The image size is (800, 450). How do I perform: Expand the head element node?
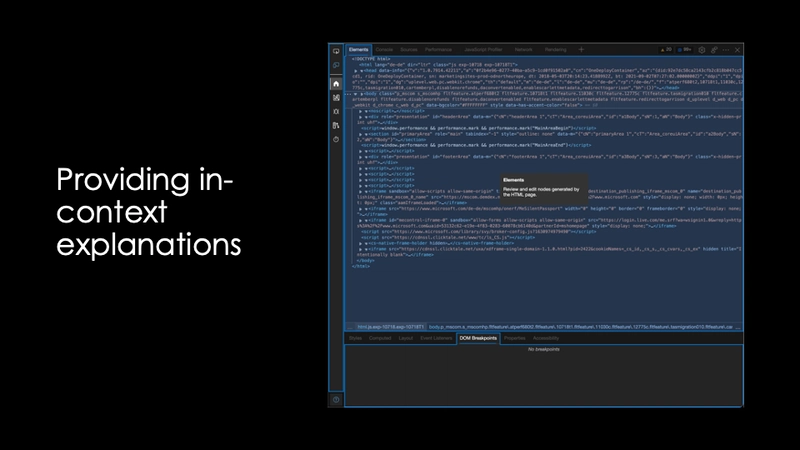coord(356,71)
